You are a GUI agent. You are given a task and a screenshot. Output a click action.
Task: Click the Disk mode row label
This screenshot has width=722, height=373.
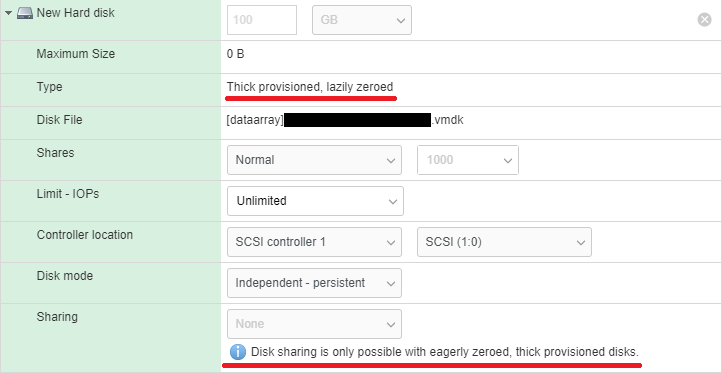(x=64, y=276)
